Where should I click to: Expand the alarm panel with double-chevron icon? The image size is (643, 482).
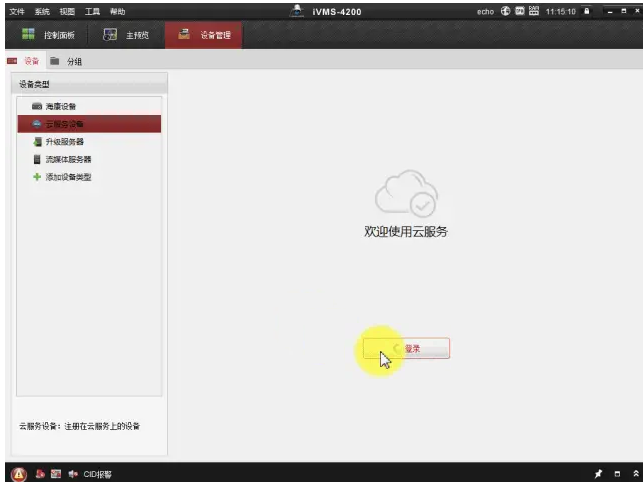634,473
